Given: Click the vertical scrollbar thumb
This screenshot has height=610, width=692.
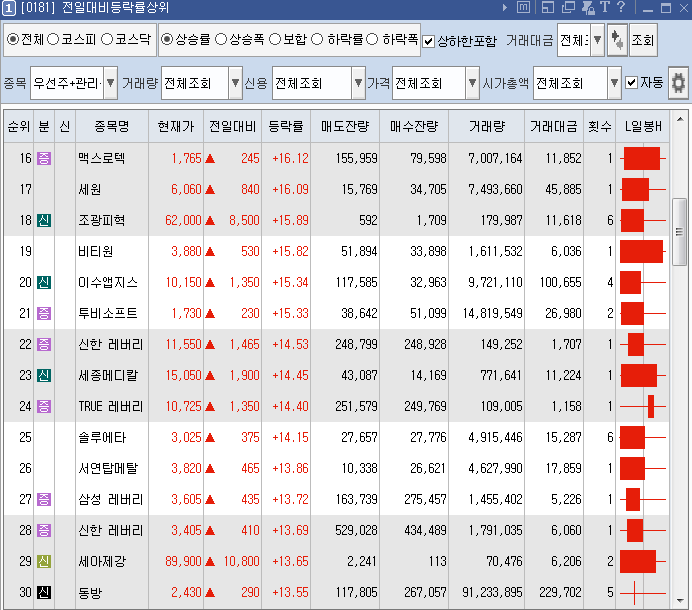Looking at the screenshot, I should [679, 232].
